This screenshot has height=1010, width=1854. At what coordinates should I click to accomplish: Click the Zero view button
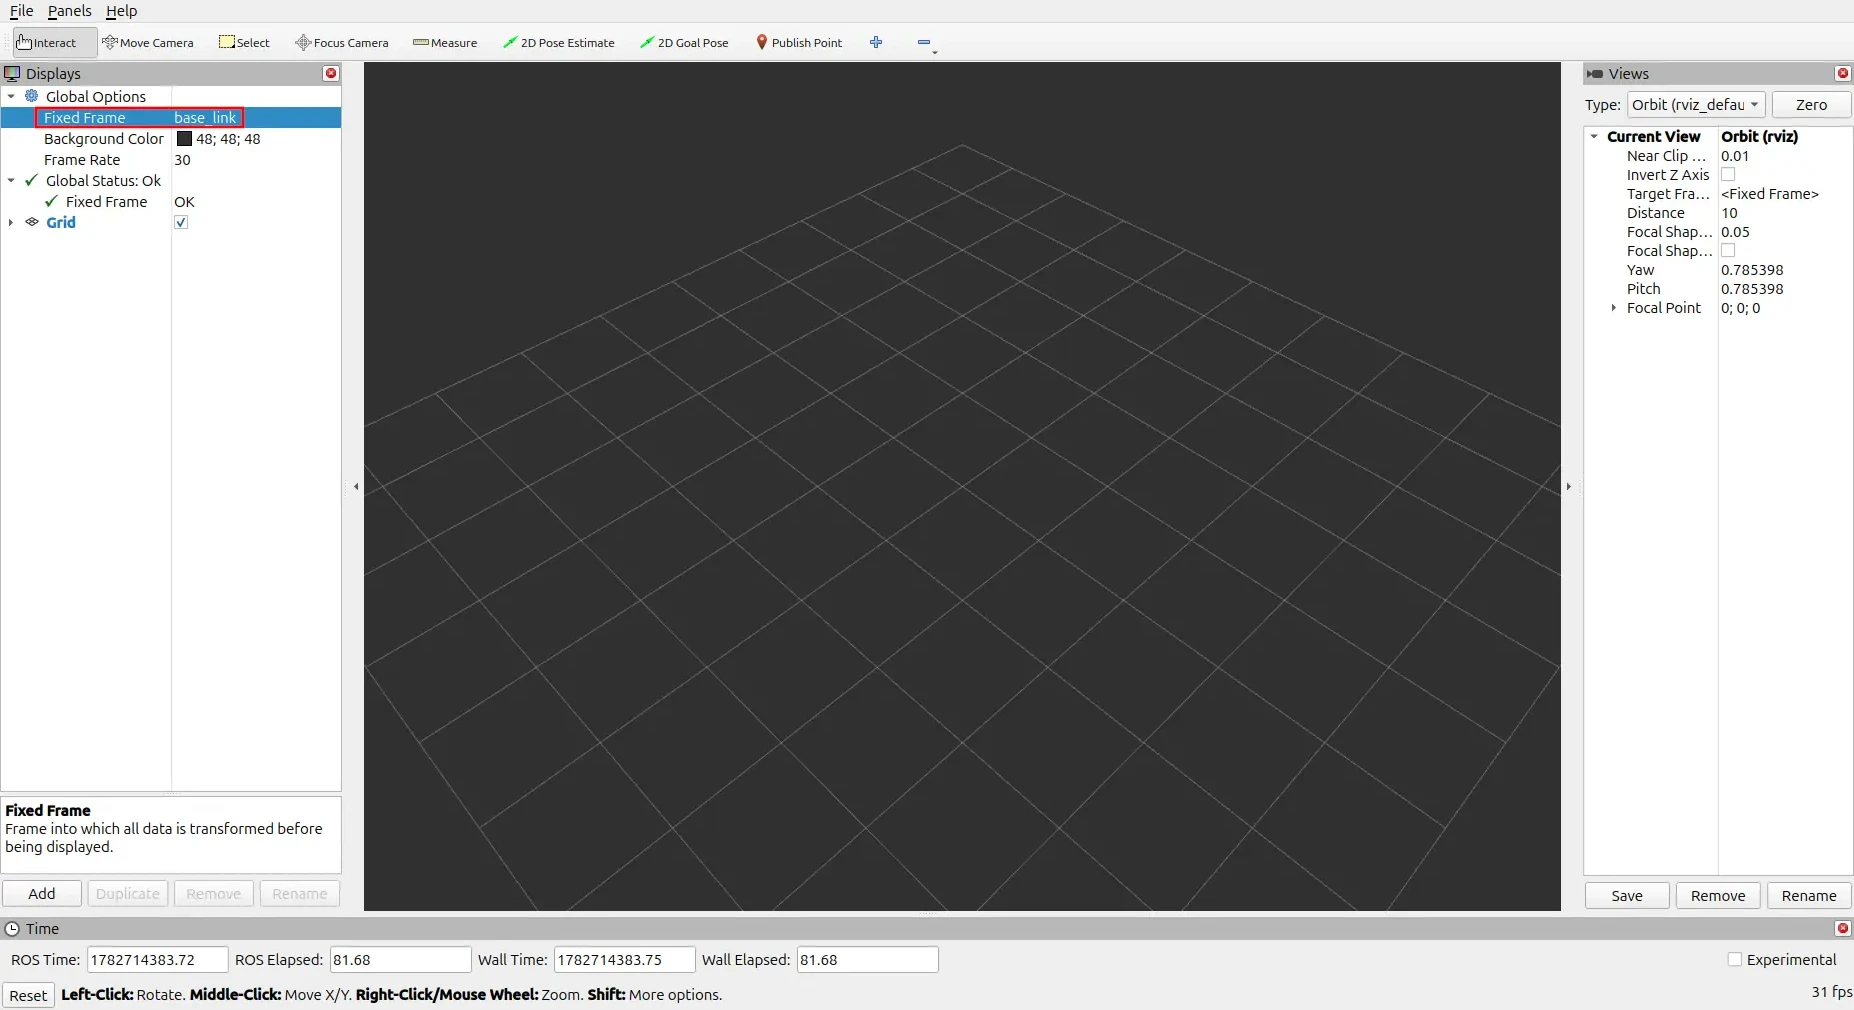tap(1811, 104)
